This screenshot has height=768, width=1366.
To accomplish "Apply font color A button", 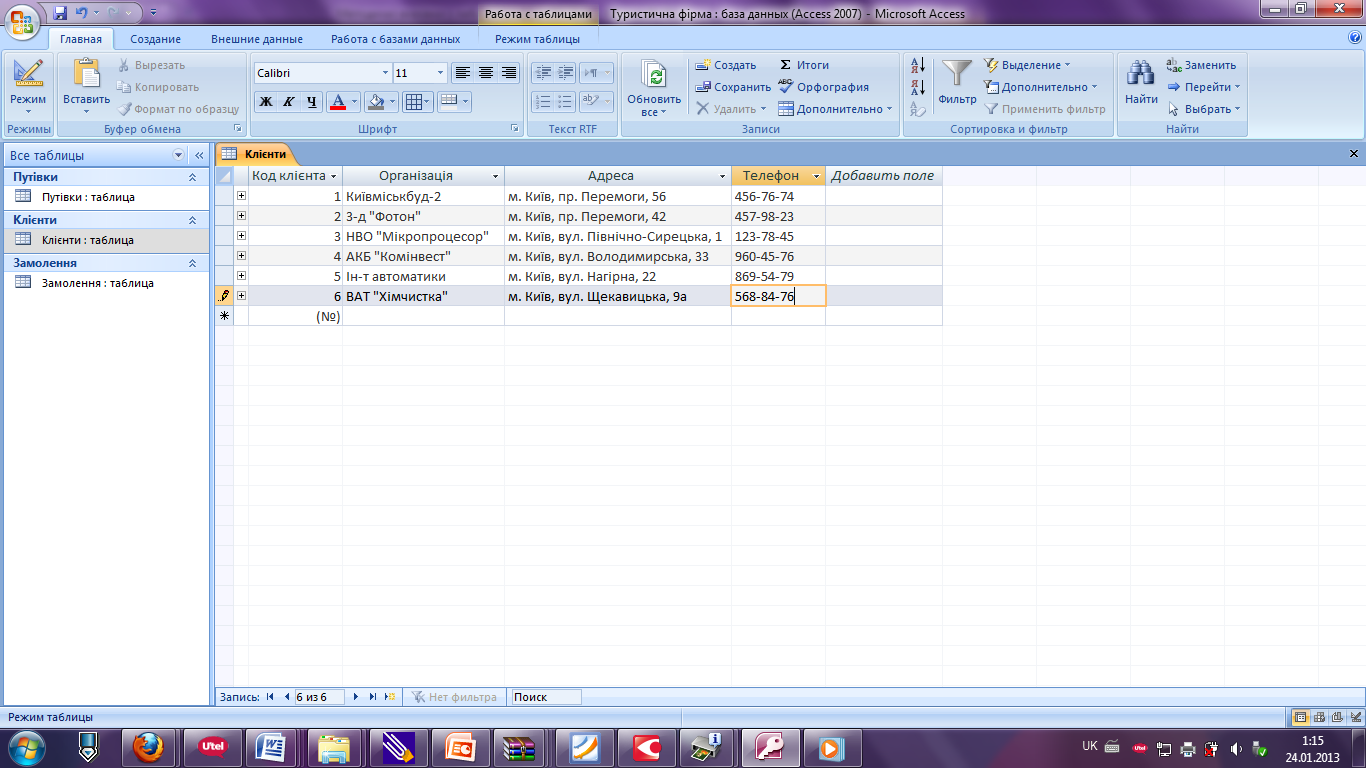I will click(338, 101).
